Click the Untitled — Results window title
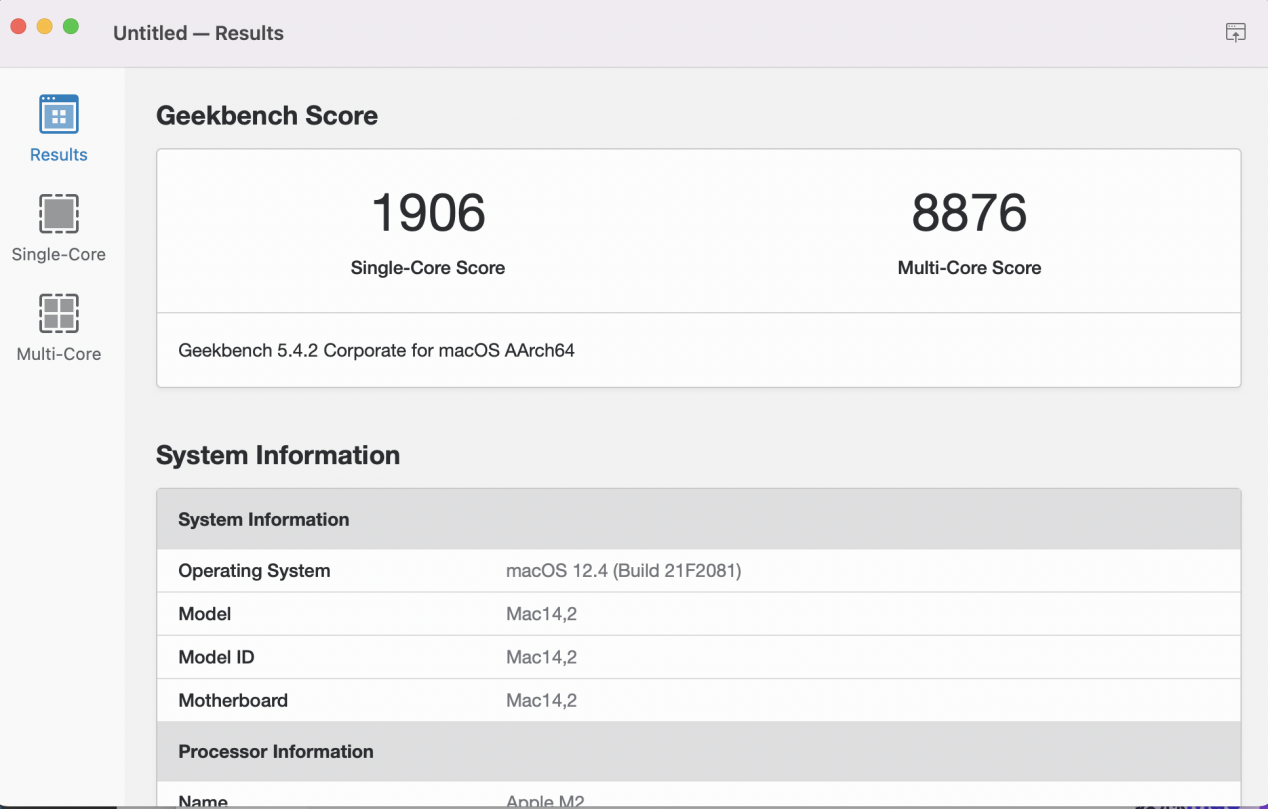The image size is (1268, 809). coord(198,32)
